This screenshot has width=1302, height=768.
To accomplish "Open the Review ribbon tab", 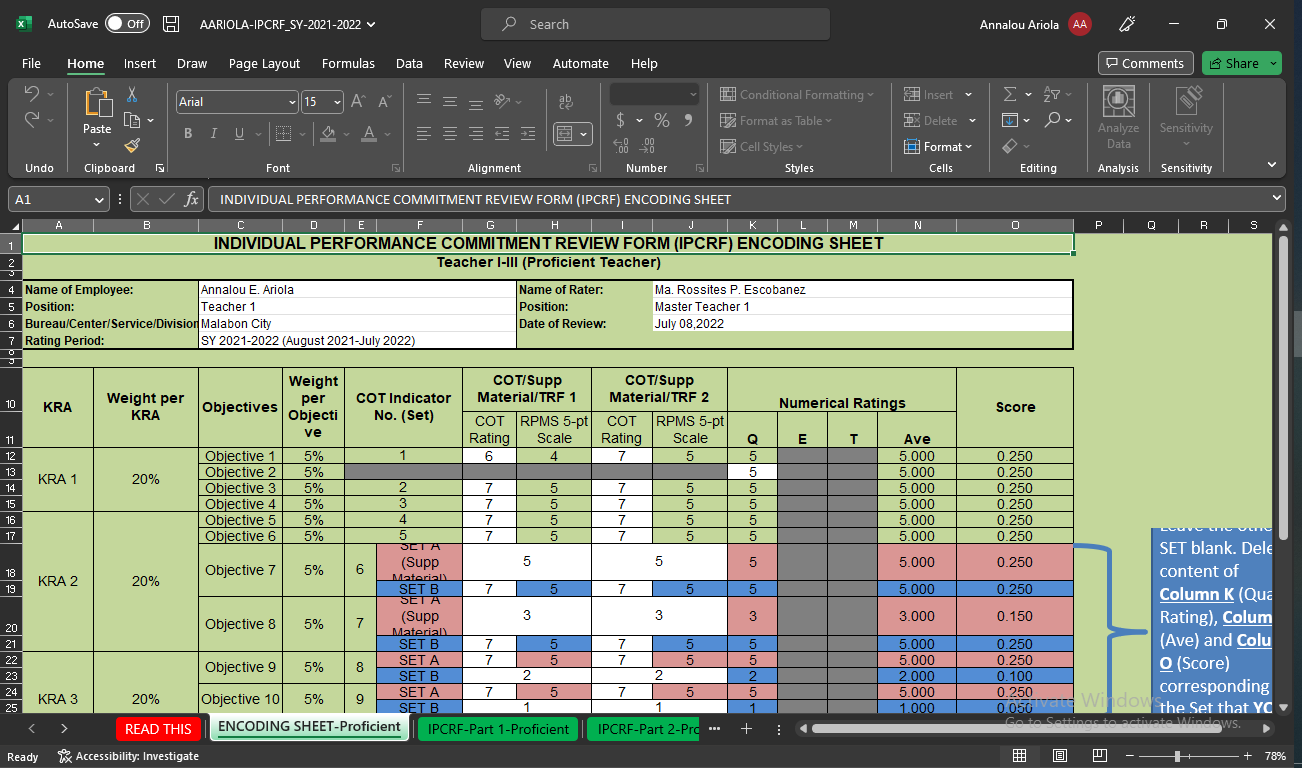I will tap(464, 63).
